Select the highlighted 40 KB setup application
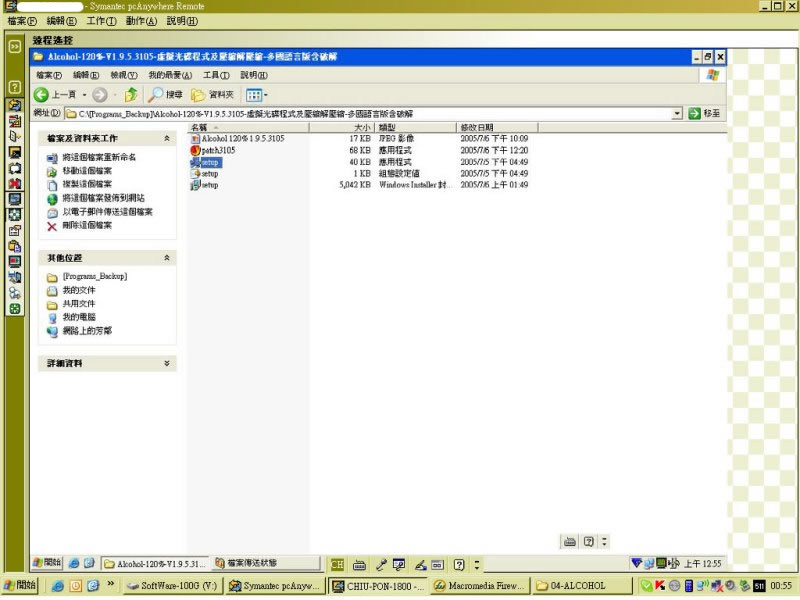Image resolution: width=800 pixels, height=600 pixels. pos(206,162)
